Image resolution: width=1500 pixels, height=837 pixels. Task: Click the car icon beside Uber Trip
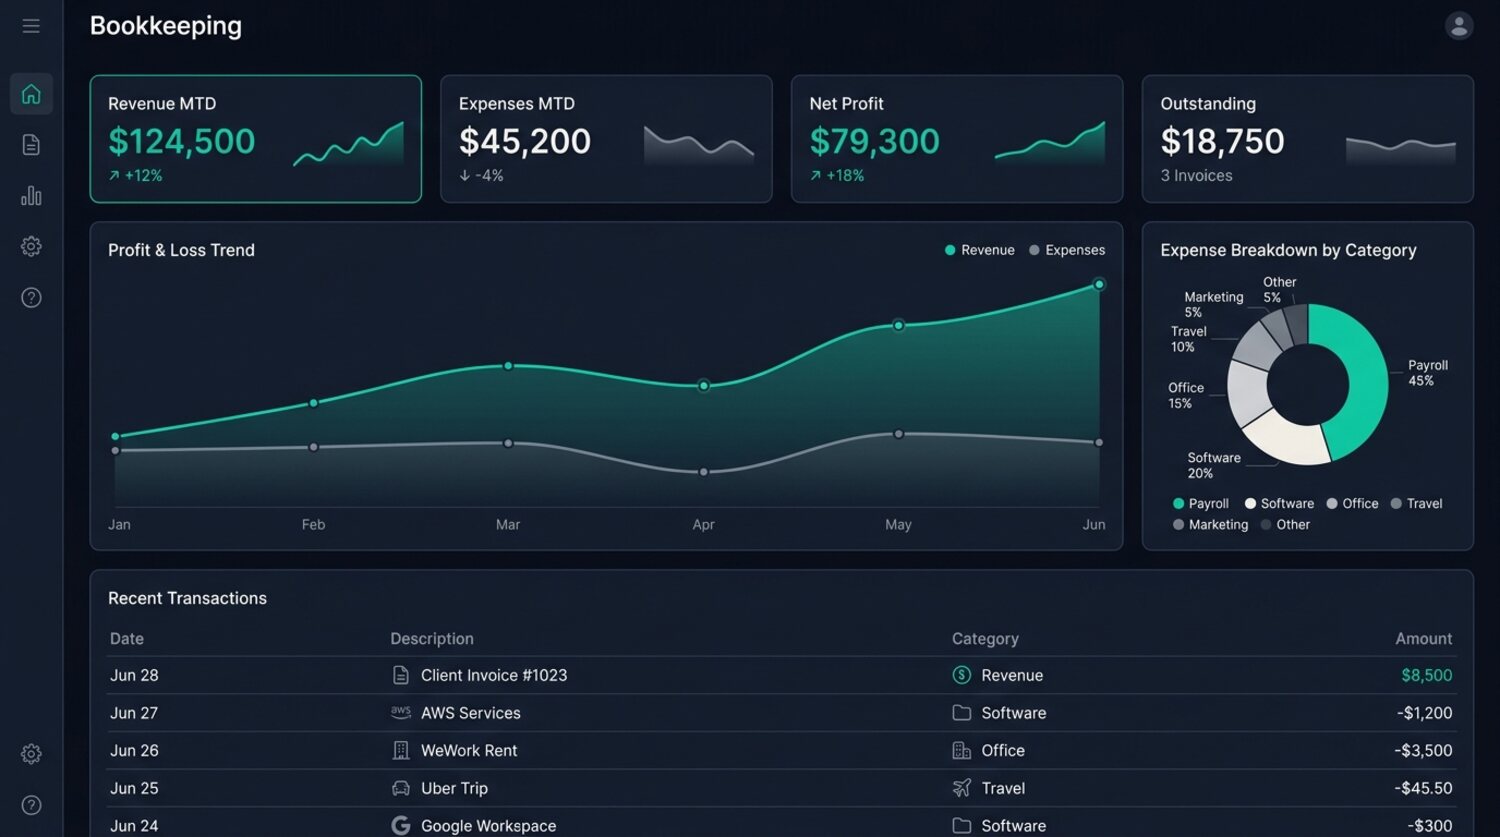click(400, 788)
